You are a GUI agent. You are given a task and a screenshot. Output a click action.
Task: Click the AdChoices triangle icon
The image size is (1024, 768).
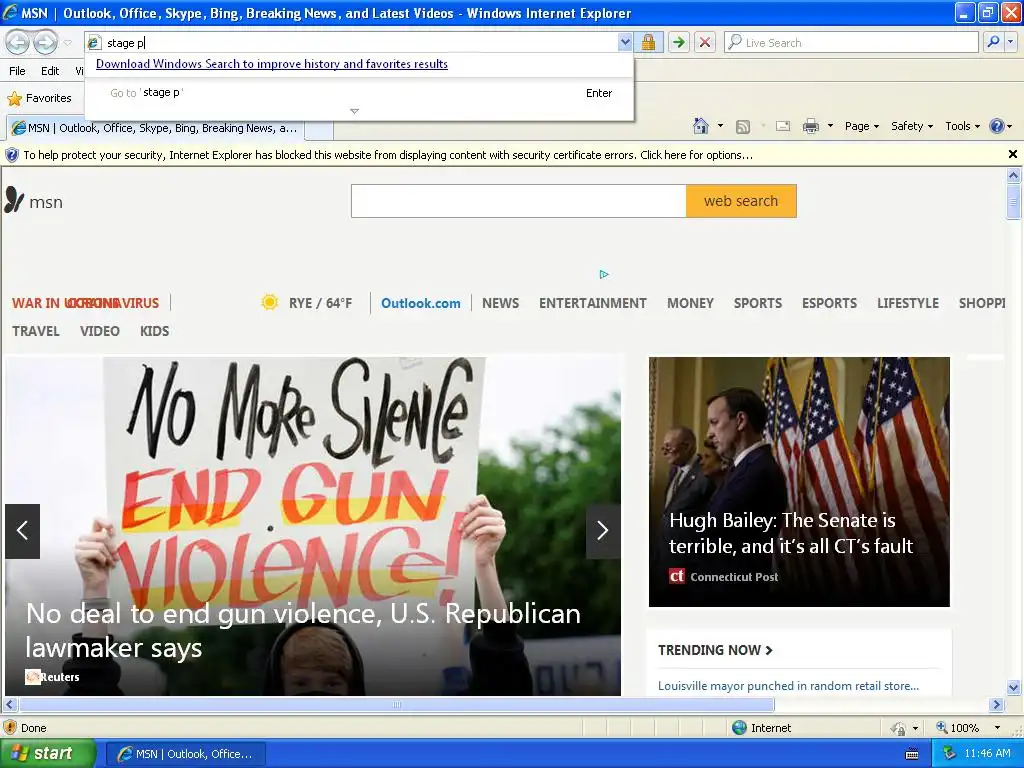coord(604,274)
